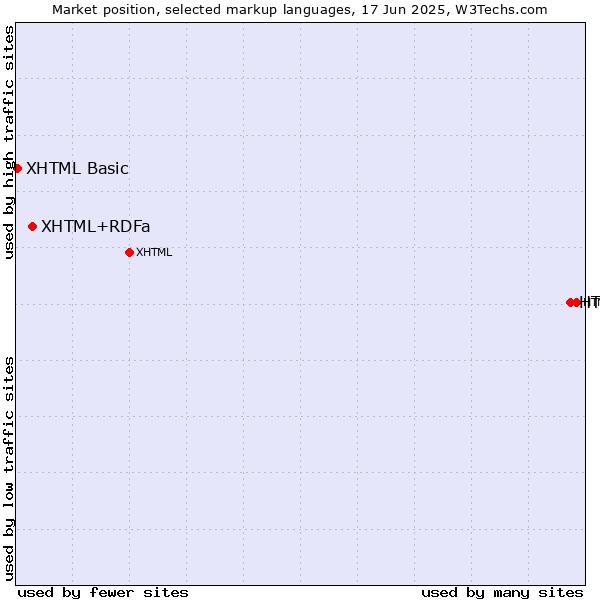The height and width of the screenshot is (600, 600).
Task: Click the 'used by high traffic sites' label
Action: point(8,142)
